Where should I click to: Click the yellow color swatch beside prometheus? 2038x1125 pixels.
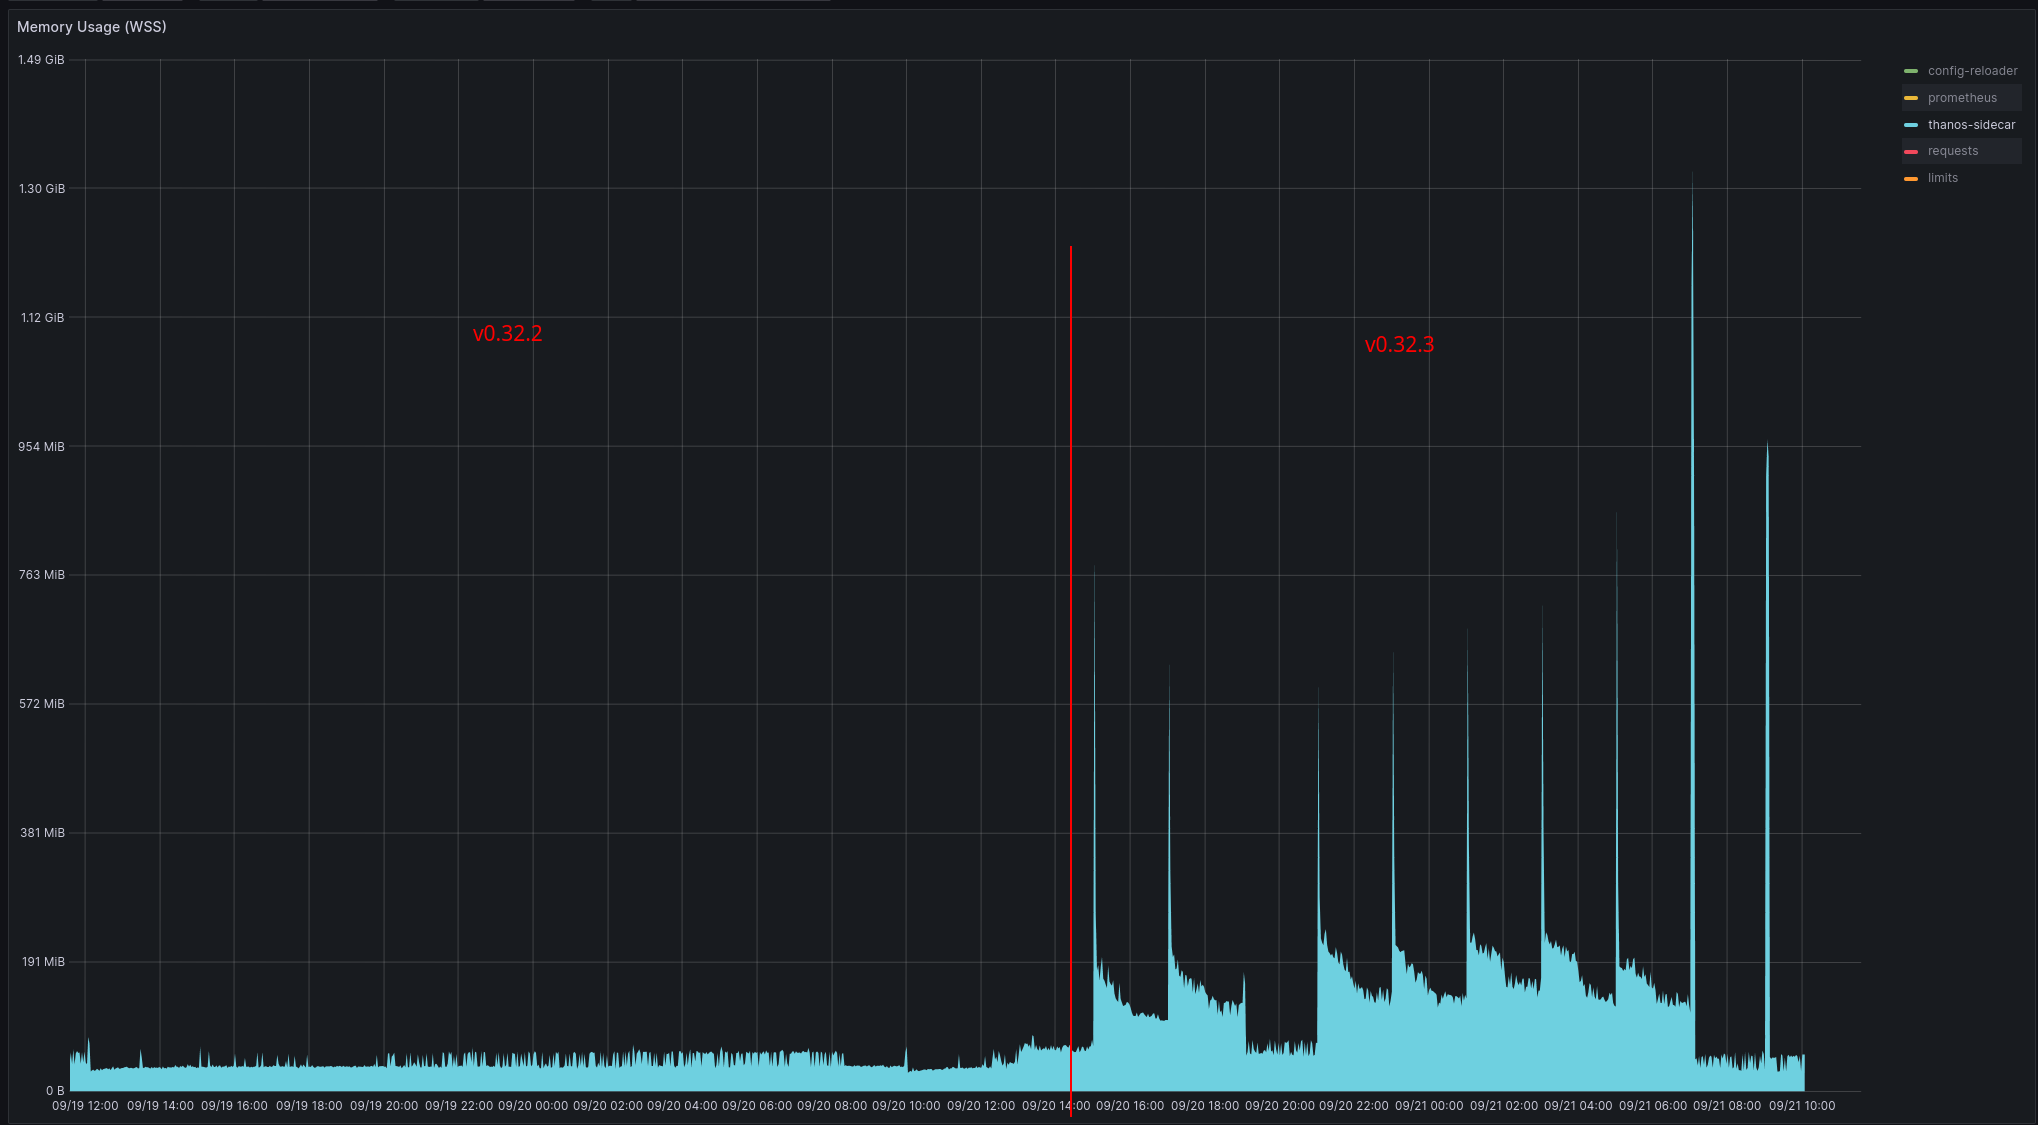coord(1912,97)
